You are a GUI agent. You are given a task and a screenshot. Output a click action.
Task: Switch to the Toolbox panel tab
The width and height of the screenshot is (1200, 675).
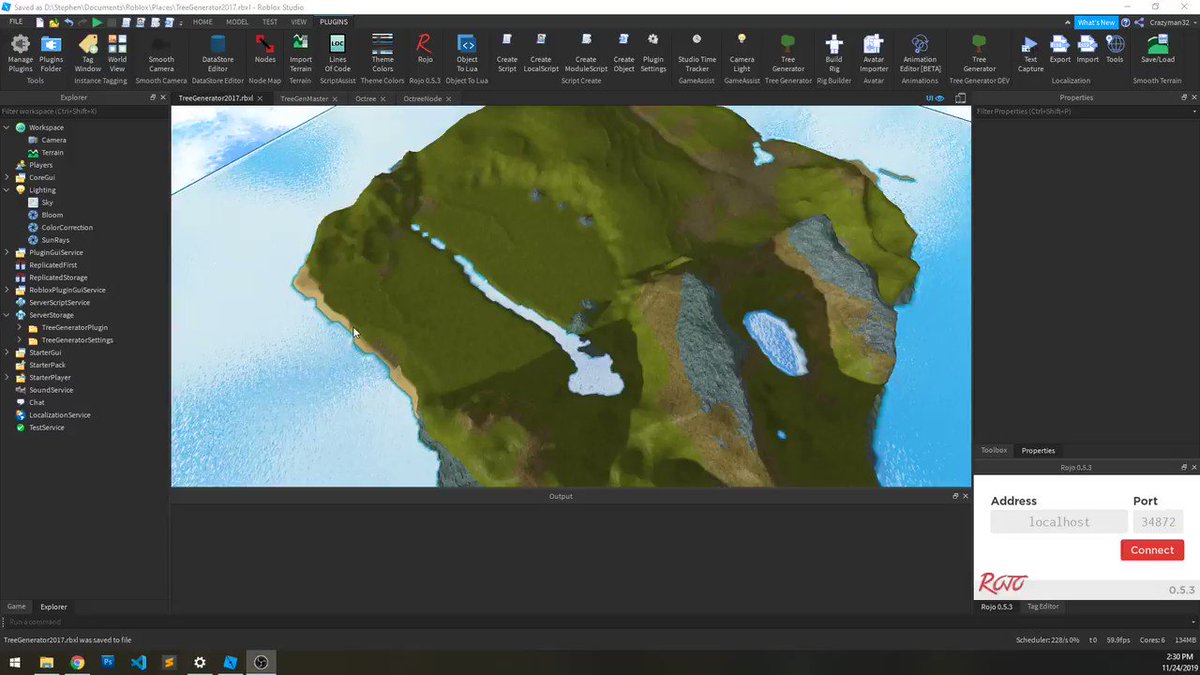994,451
